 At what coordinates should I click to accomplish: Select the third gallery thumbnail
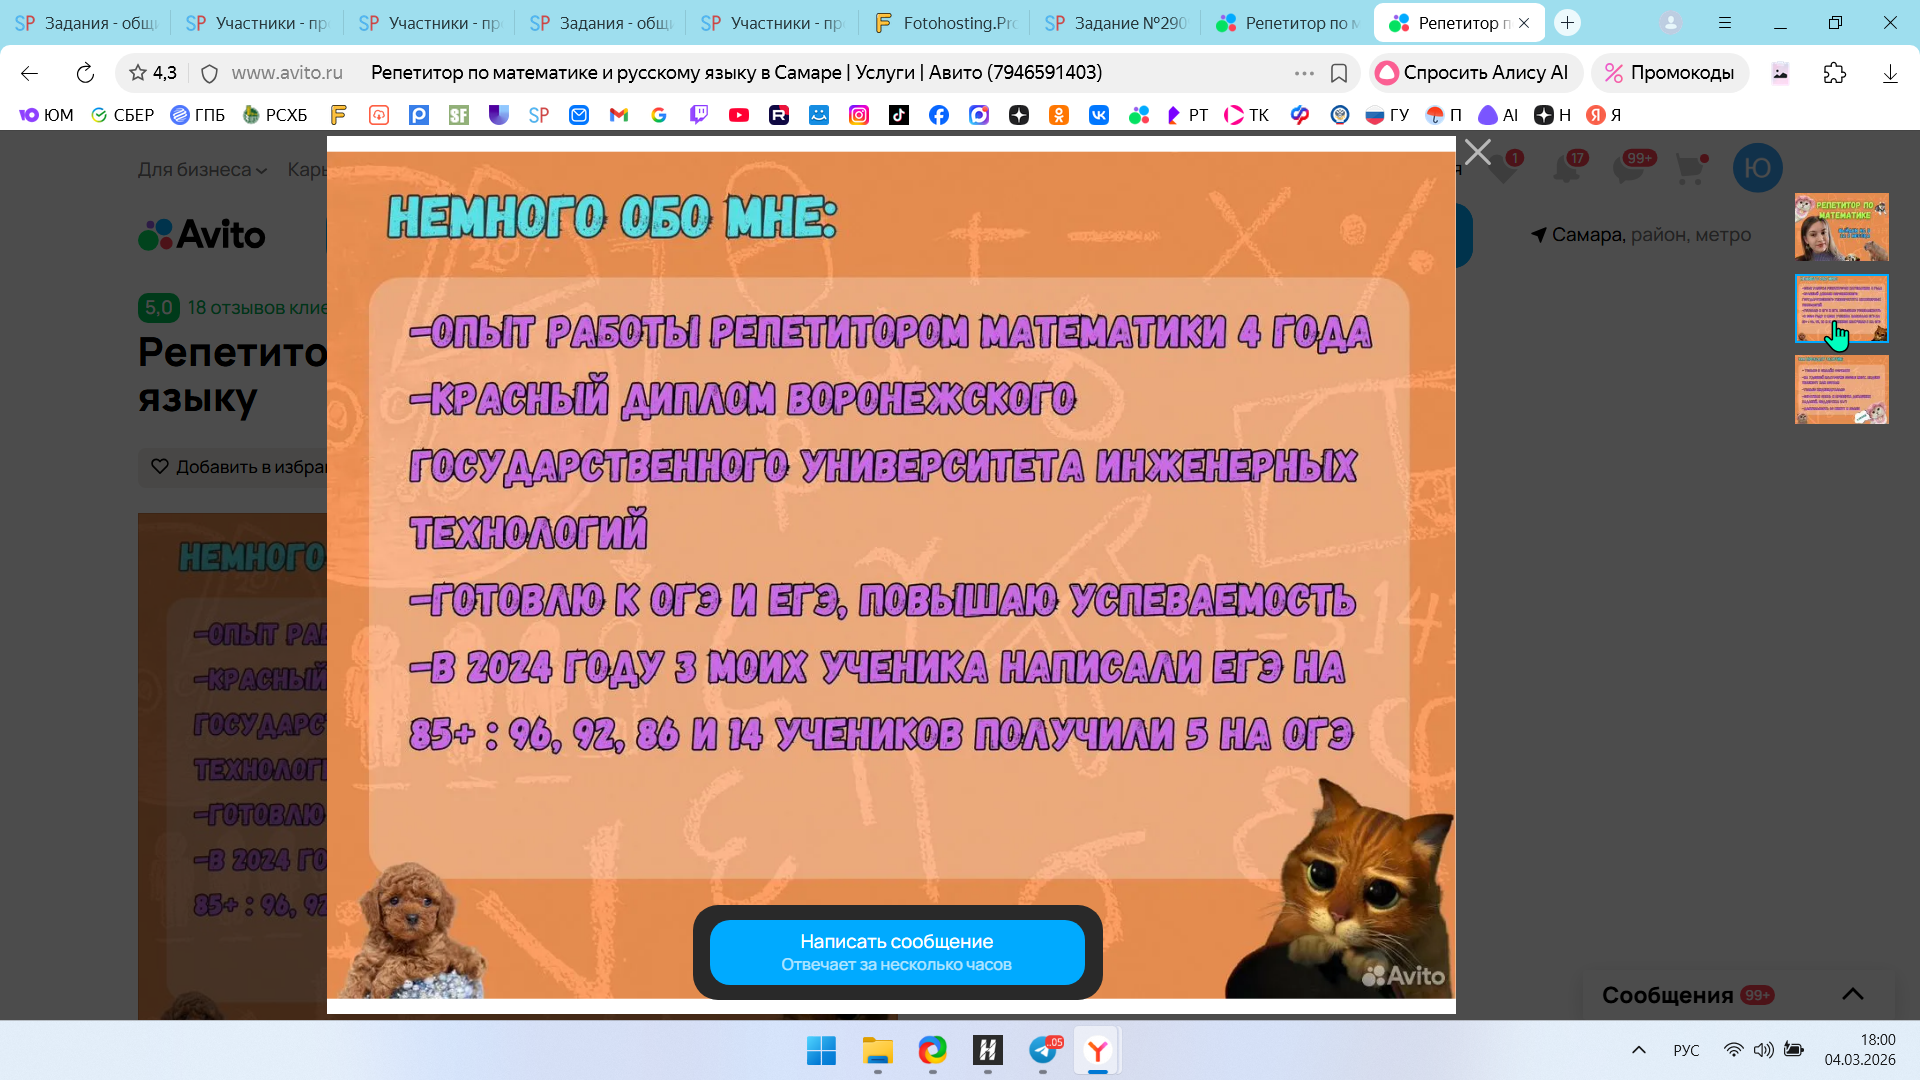point(1841,390)
